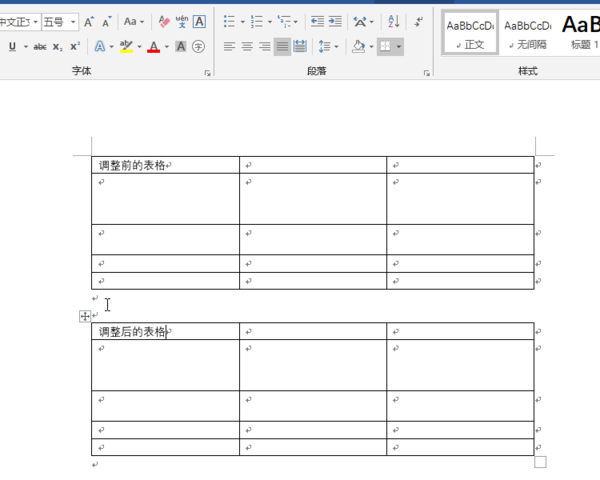
Task: Toggle show paragraph marks
Action: pyautogui.click(x=419, y=22)
